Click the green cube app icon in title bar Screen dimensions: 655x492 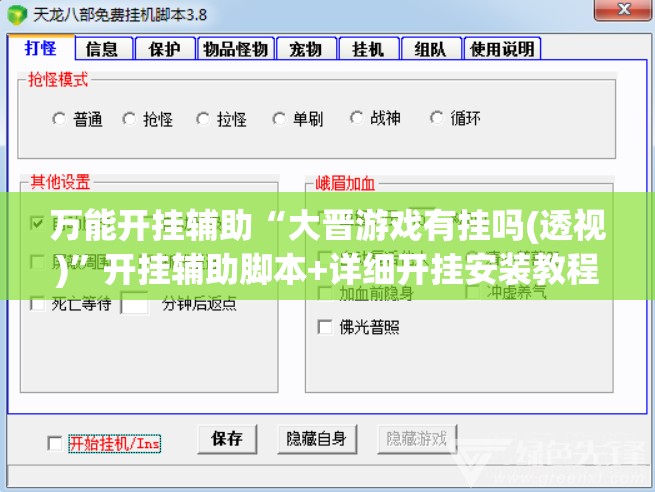[x=17, y=15]
